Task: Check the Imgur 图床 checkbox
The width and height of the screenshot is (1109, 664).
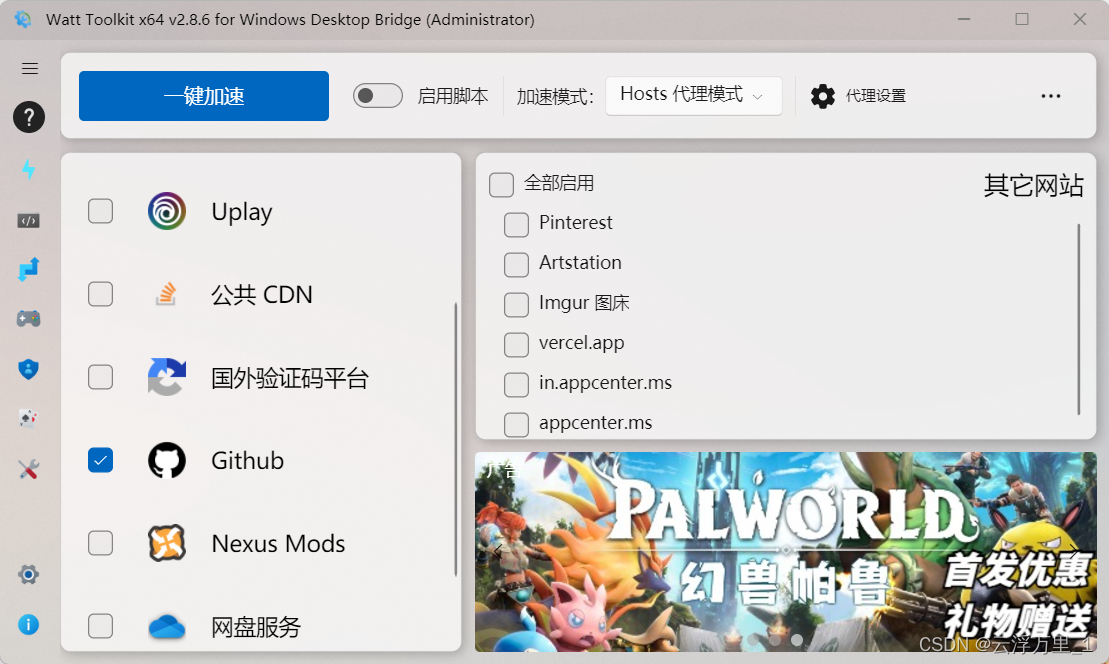Action: tap(516, 305)
